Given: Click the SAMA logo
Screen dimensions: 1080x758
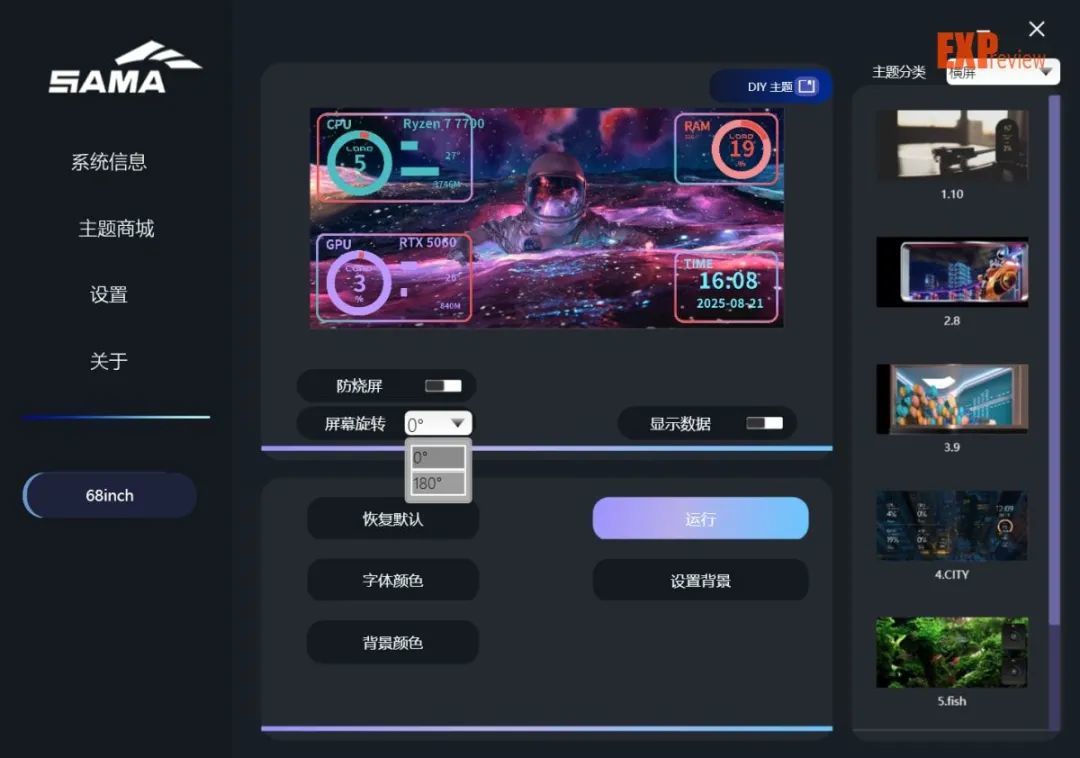Looking at the screenshot, I should tap(125, 67).
